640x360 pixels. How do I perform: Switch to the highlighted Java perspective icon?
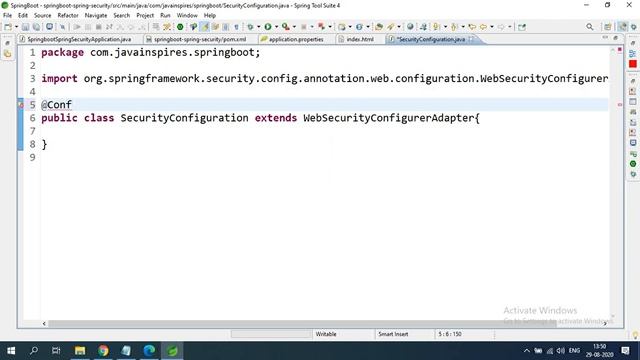point(622,27)
